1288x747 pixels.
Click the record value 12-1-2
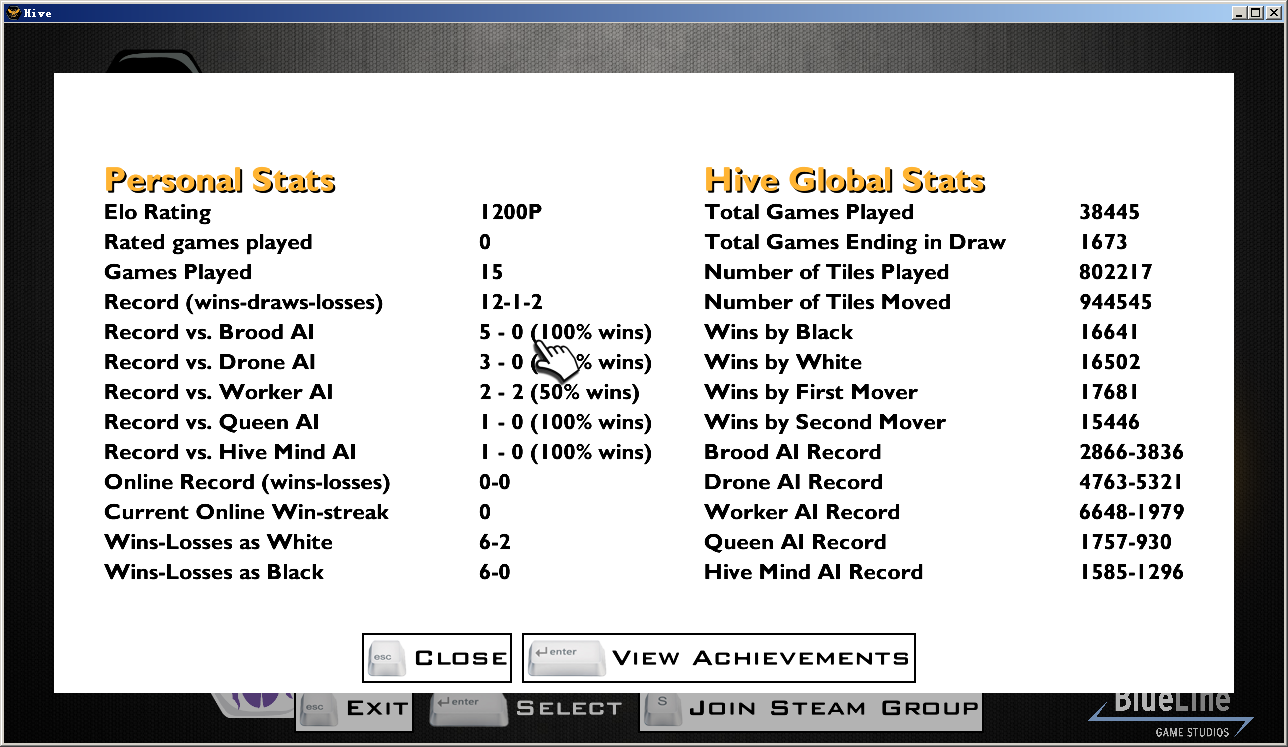511,302
